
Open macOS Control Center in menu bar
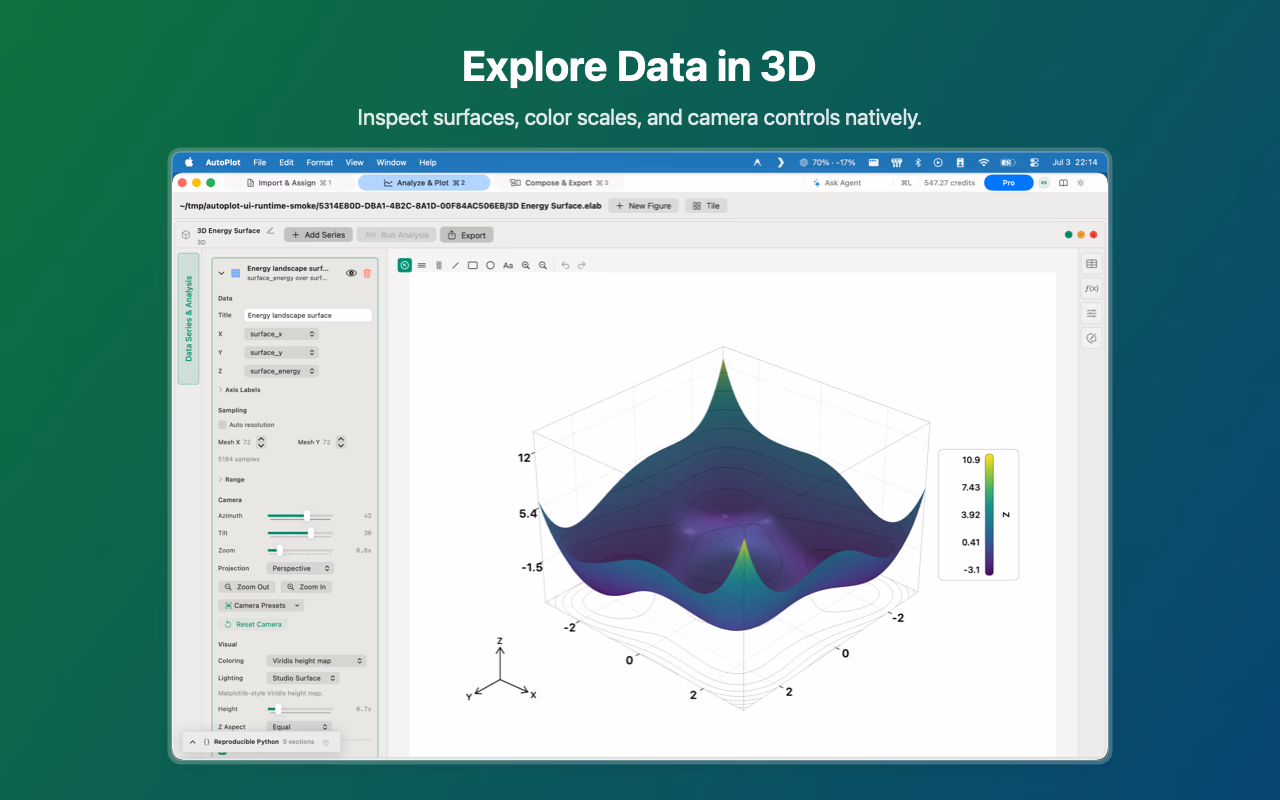1034,162
